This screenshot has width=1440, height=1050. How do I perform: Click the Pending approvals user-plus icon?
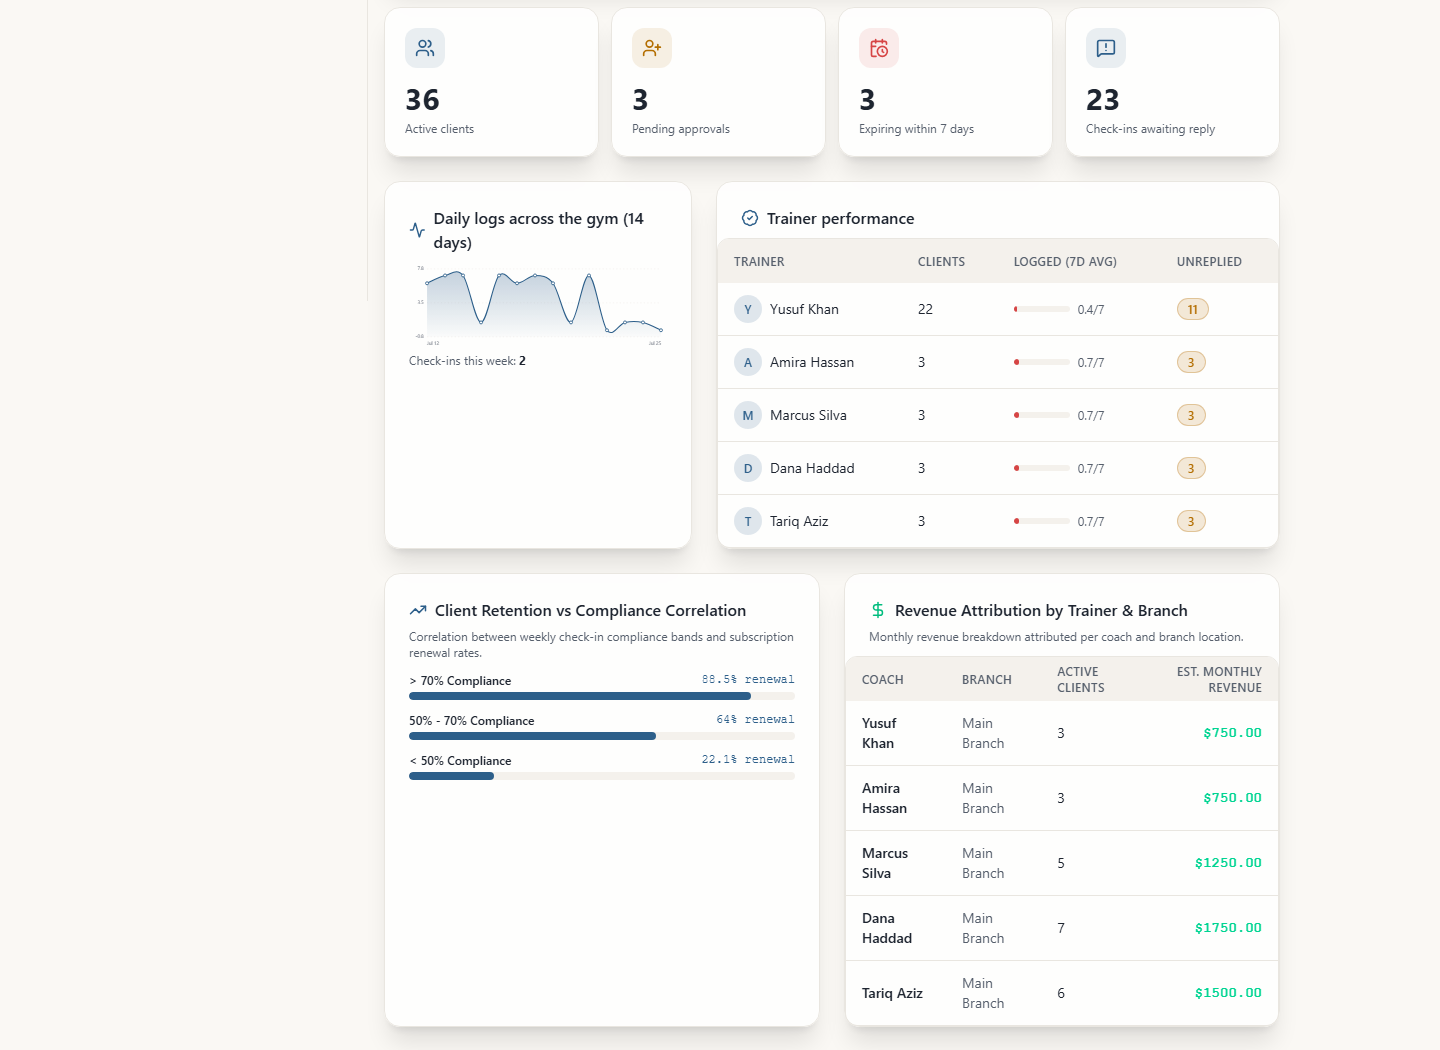652,48
